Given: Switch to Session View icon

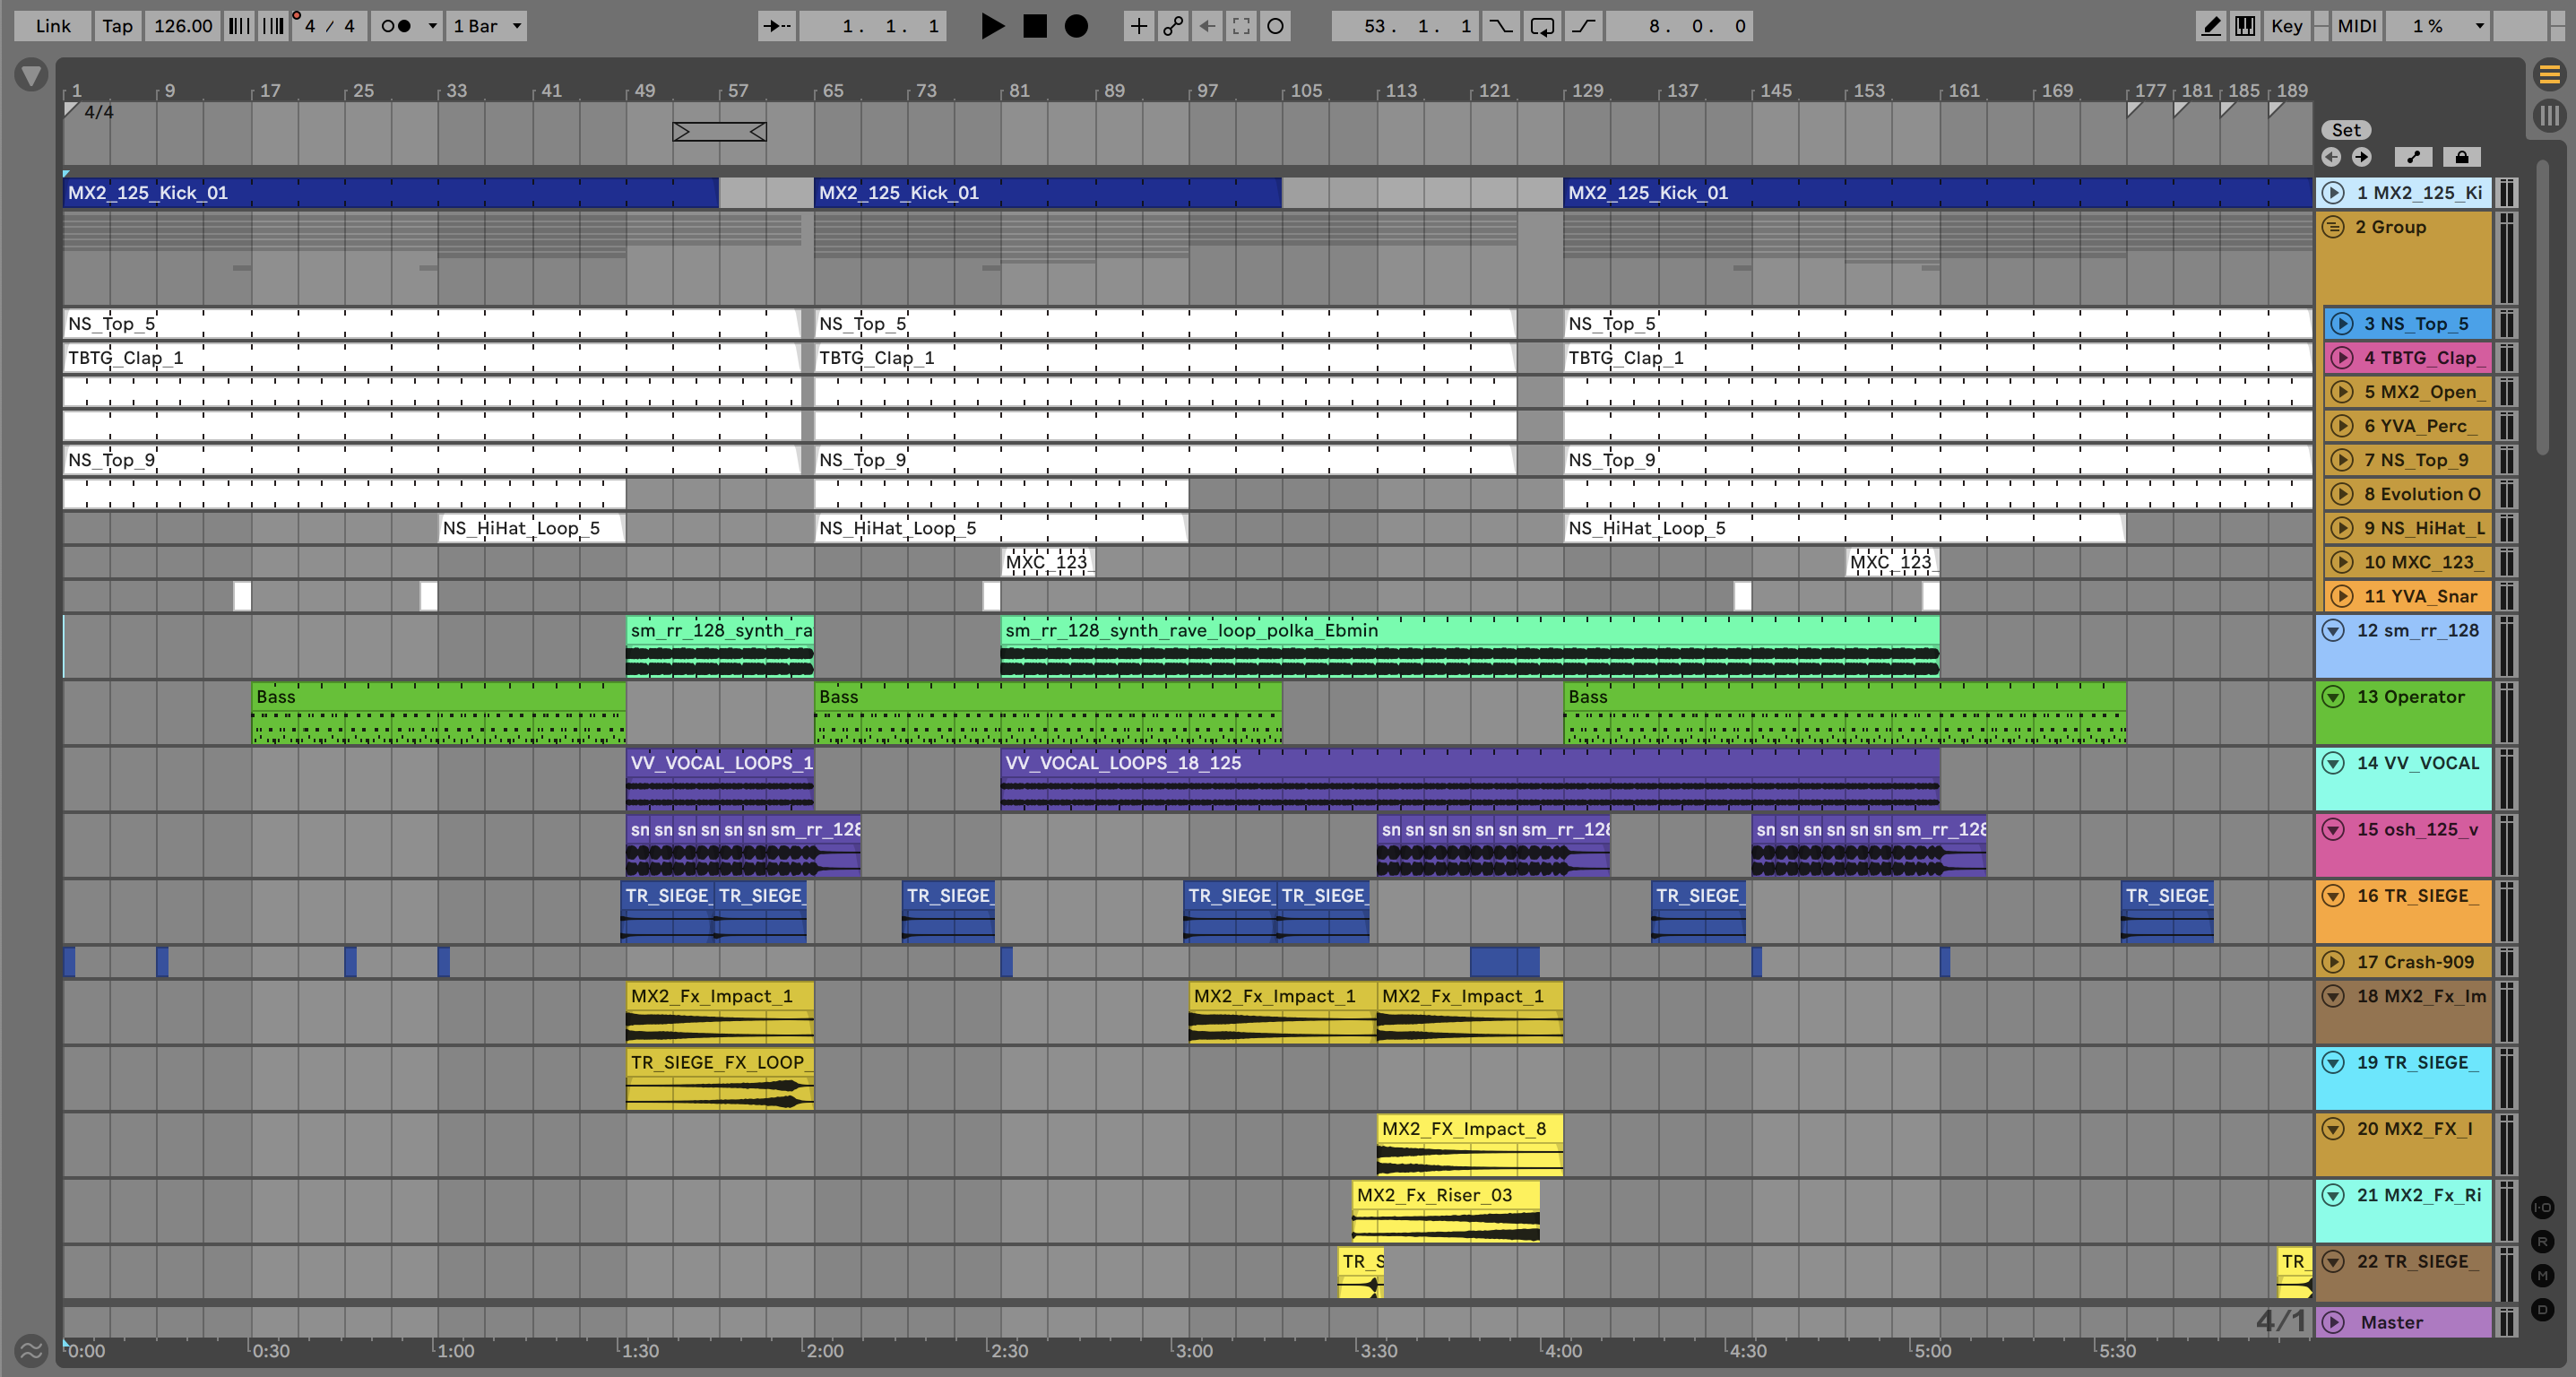Looking at the screenshot, I should (2549, 116).
